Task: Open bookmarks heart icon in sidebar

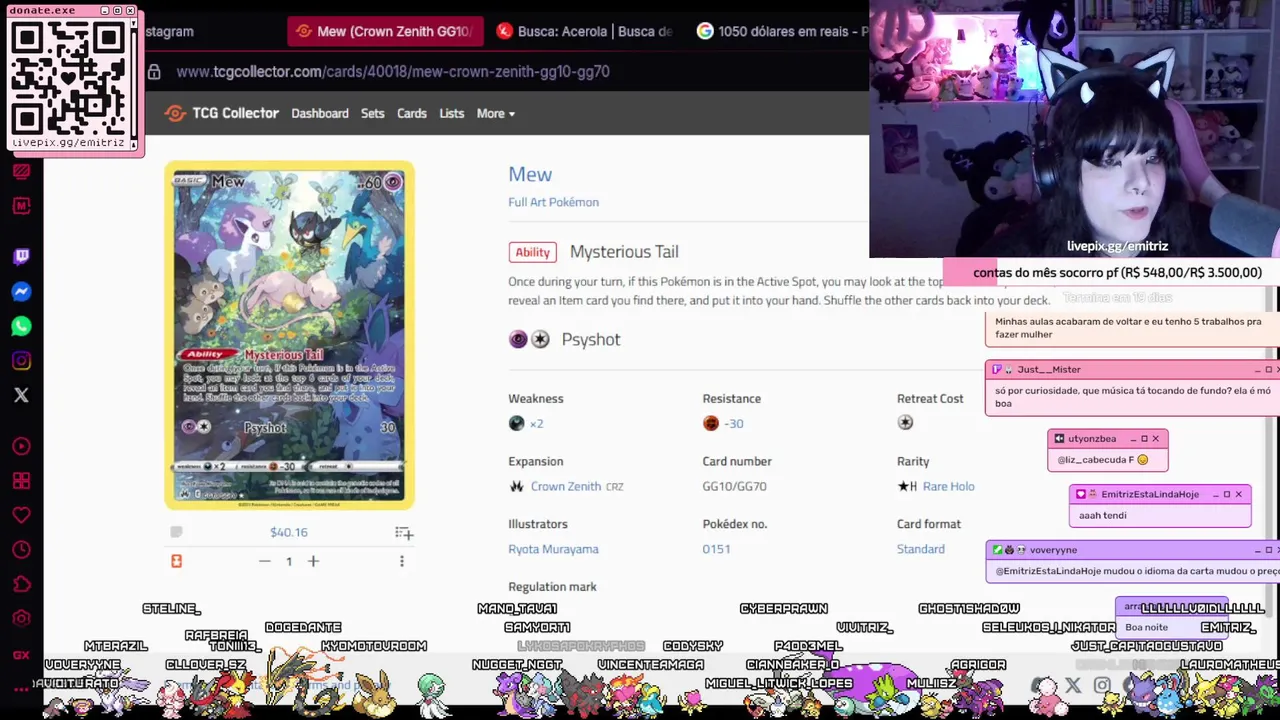Action: pyautogui.click(x=21, y=516)
